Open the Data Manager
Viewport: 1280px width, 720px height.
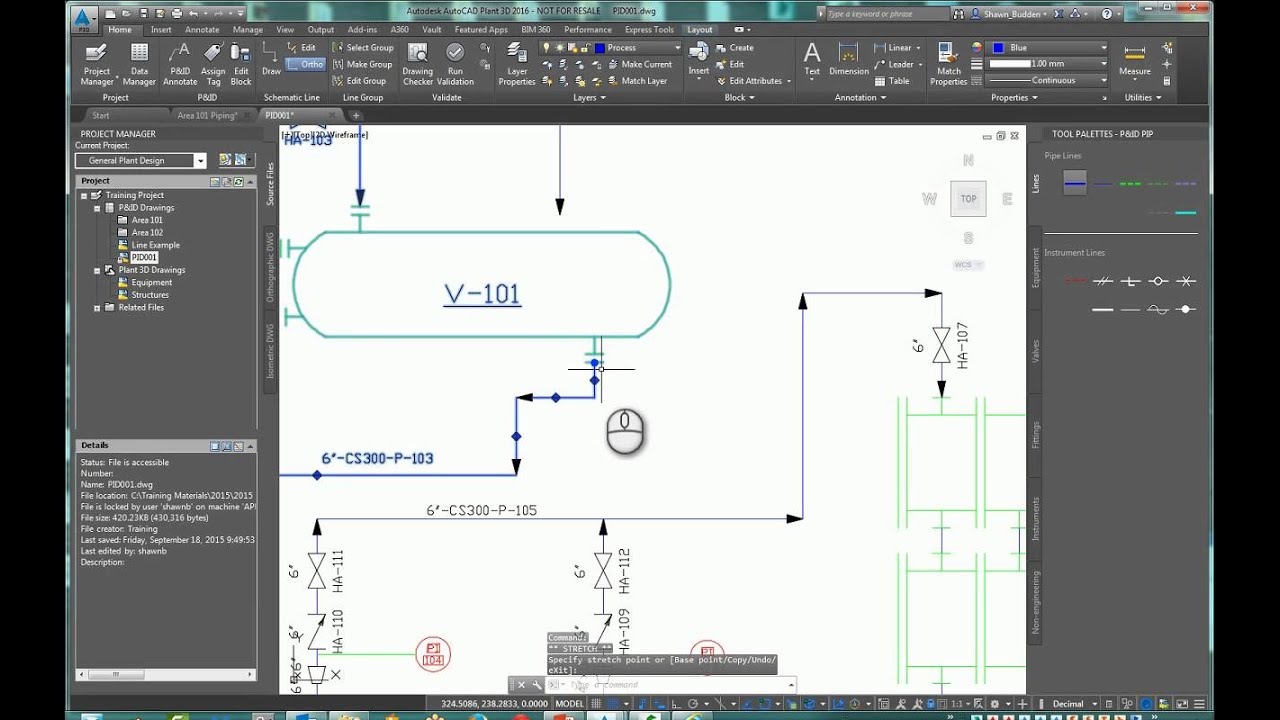tap(139, 64)
